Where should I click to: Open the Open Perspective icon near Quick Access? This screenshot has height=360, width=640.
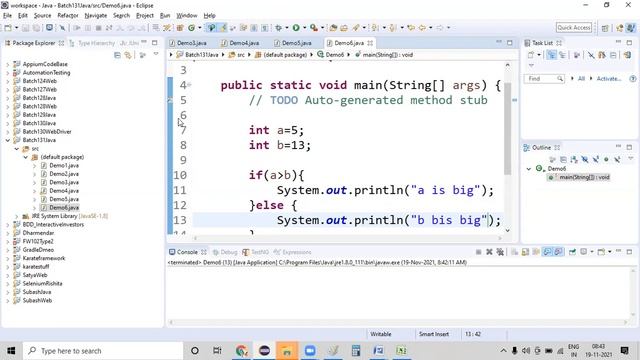[x=605, y=28]
